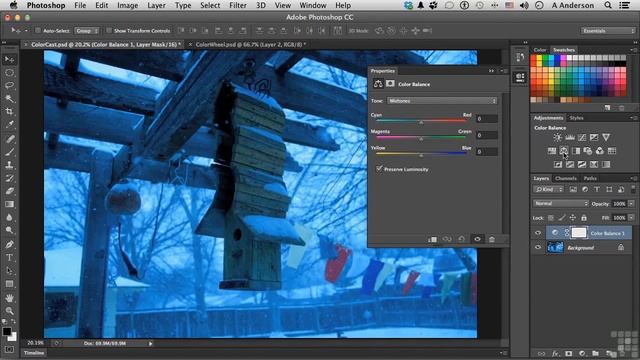Add a Black & White adjustment
640x360 pixels.
tap(576, 151)
